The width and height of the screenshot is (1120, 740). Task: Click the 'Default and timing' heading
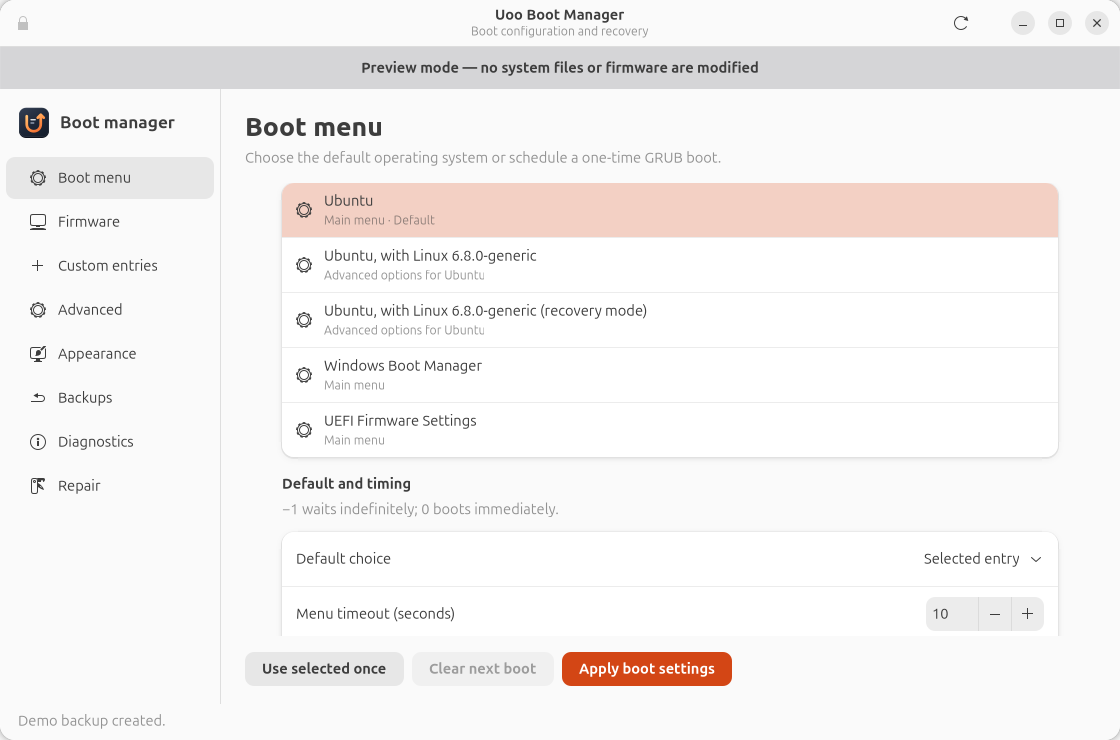click(346, 484)
